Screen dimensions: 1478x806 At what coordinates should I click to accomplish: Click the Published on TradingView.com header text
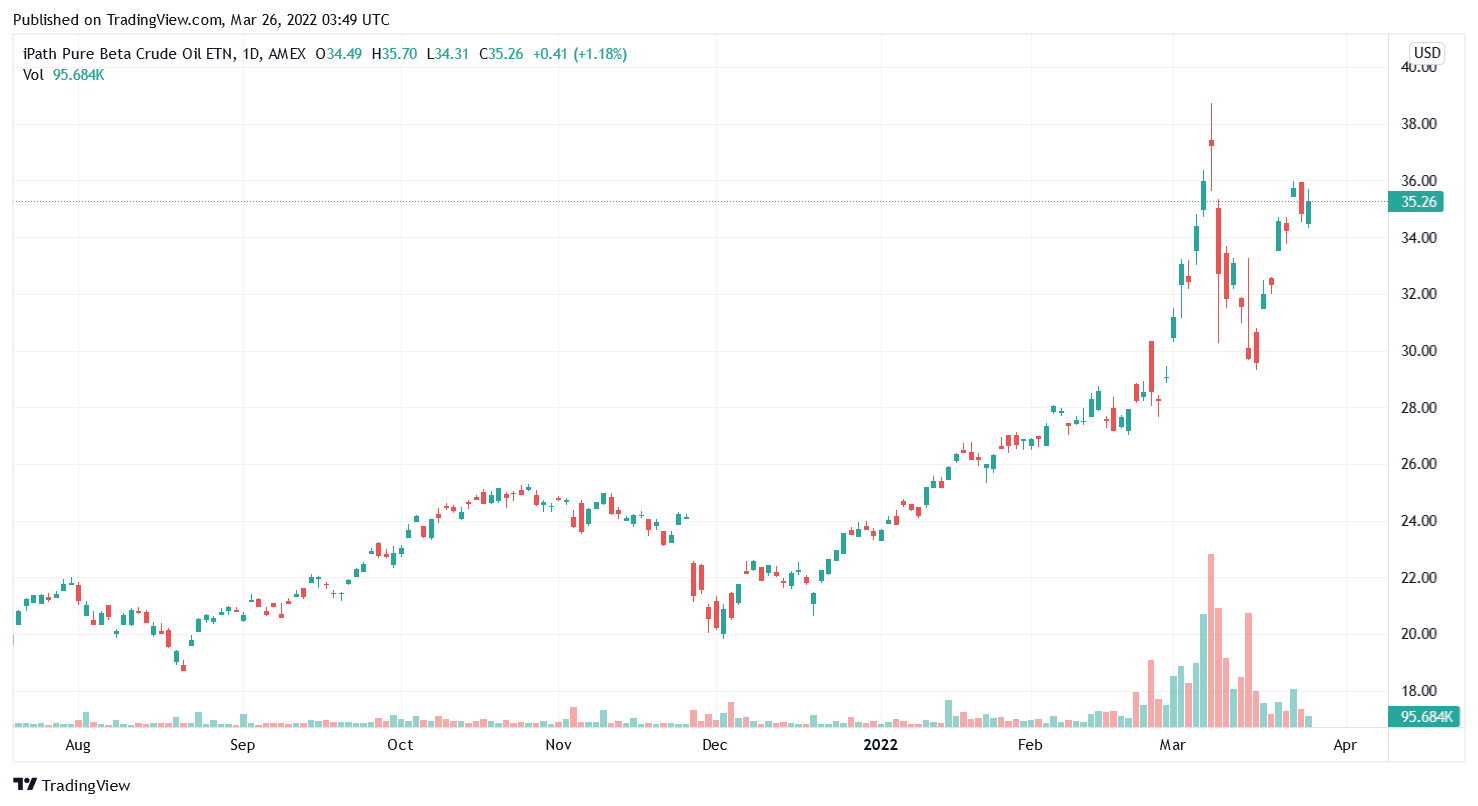[201, 20]
